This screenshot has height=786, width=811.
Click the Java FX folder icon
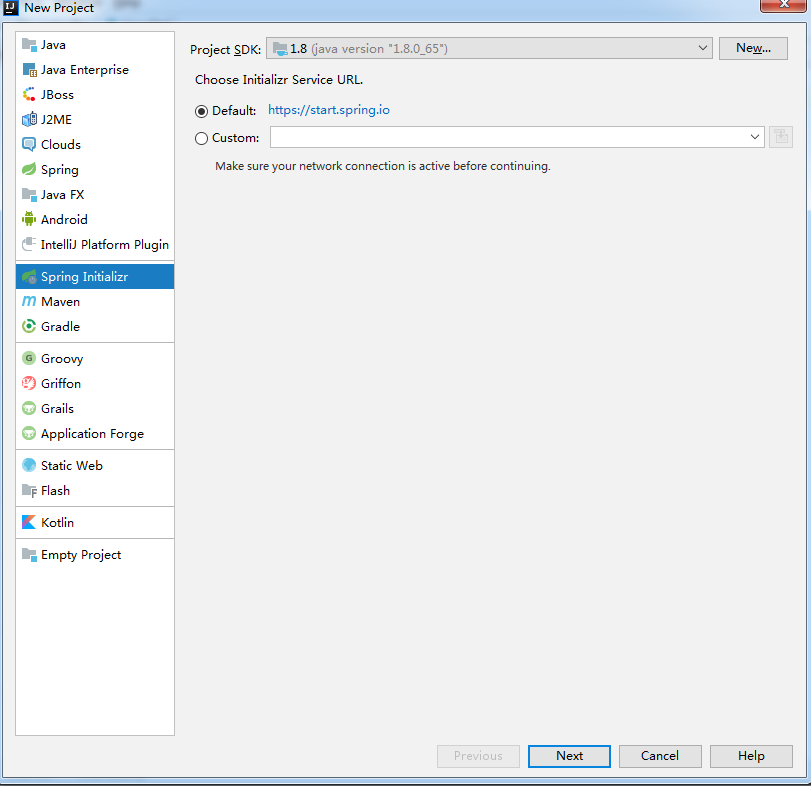29,194
